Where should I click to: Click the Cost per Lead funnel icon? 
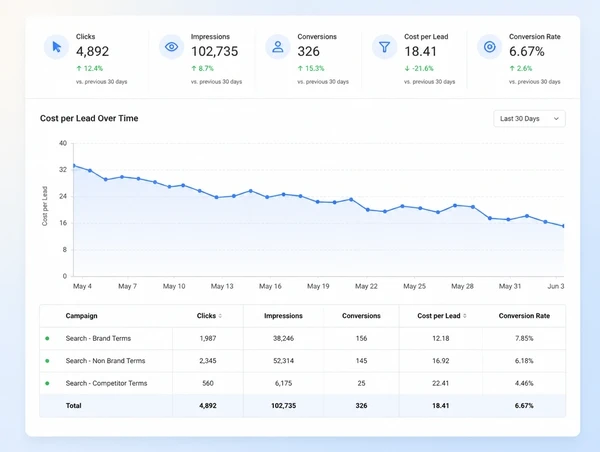[385, 47]
